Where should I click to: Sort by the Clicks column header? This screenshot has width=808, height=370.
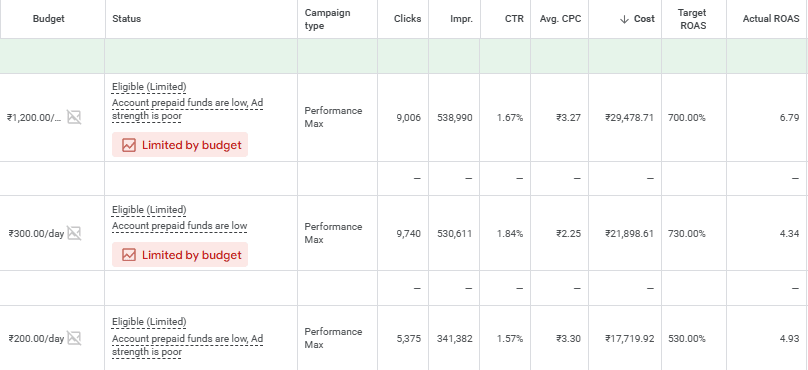pos(407,19)
